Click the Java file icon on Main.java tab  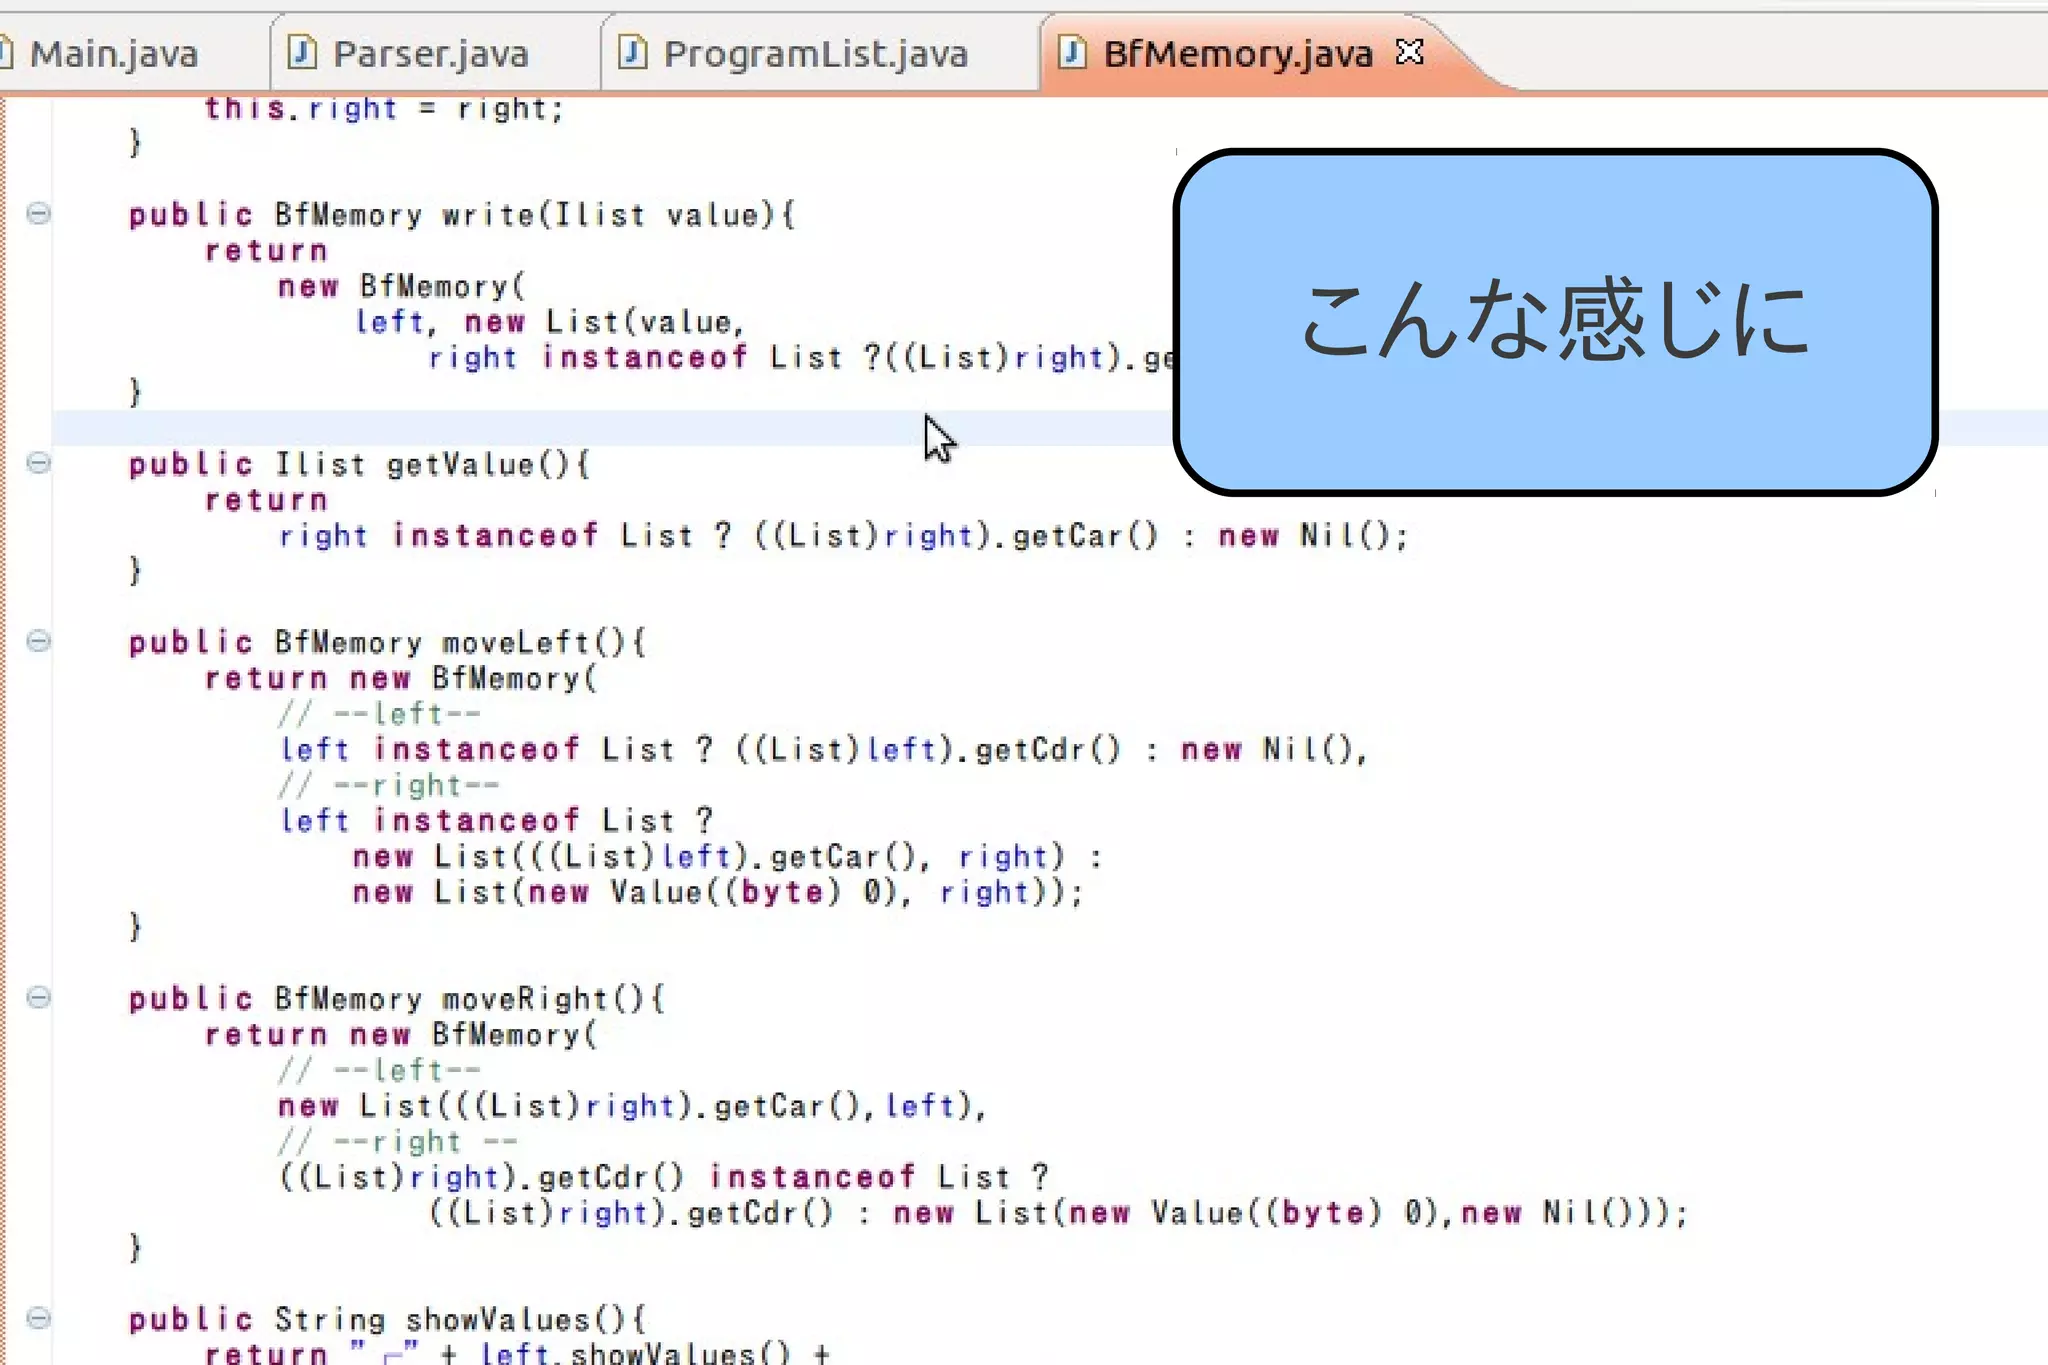6,52
